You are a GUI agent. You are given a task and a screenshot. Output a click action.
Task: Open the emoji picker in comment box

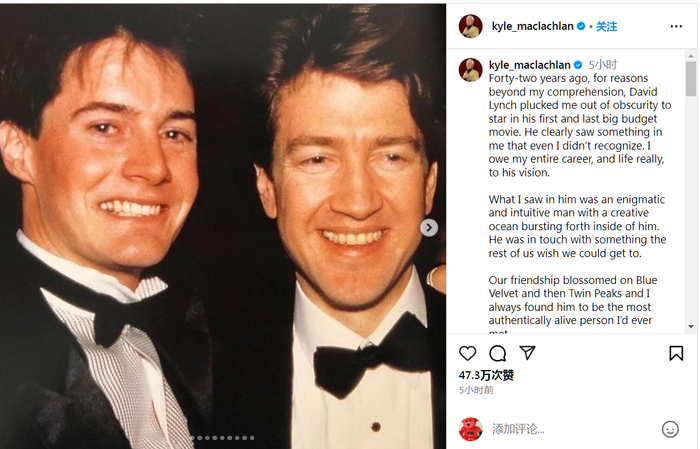pyautogui.click(x=670, y=429)
